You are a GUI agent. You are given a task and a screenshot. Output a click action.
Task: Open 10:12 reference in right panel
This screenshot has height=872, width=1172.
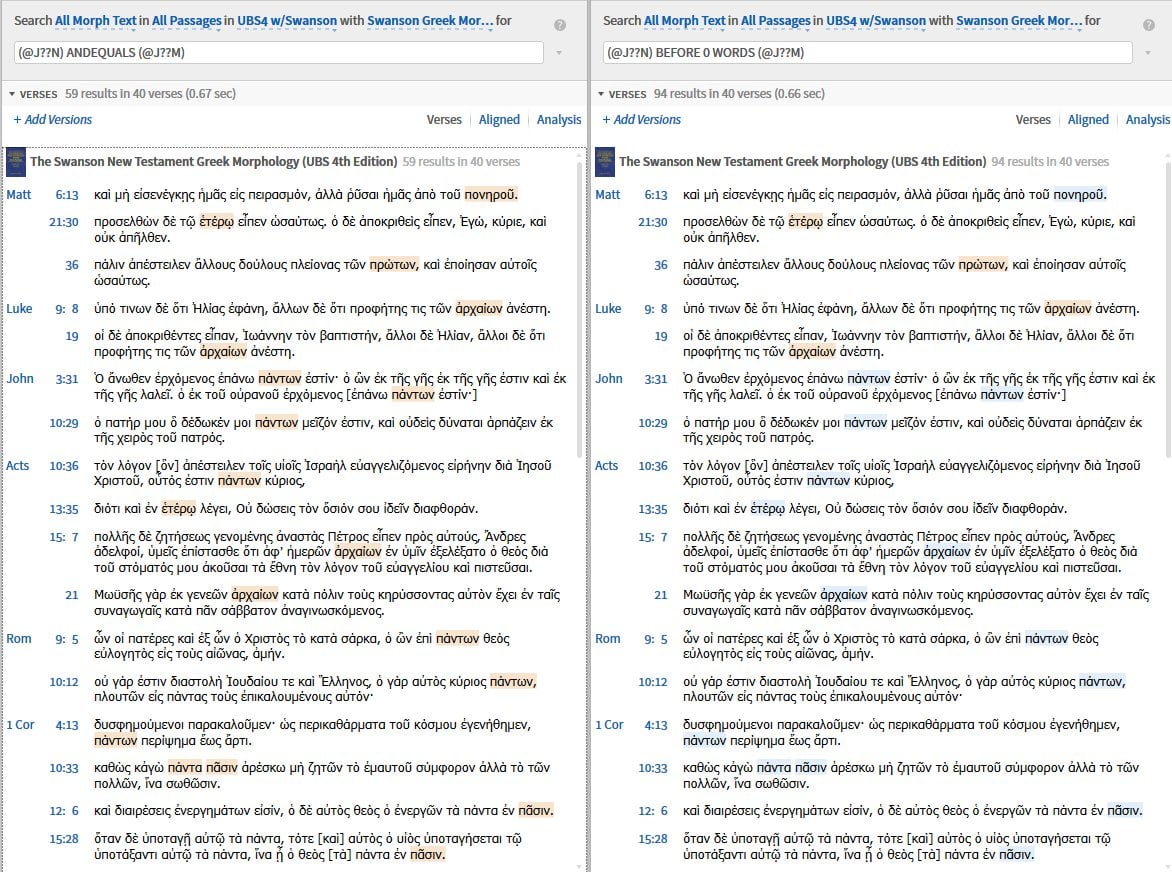(653, 682)
